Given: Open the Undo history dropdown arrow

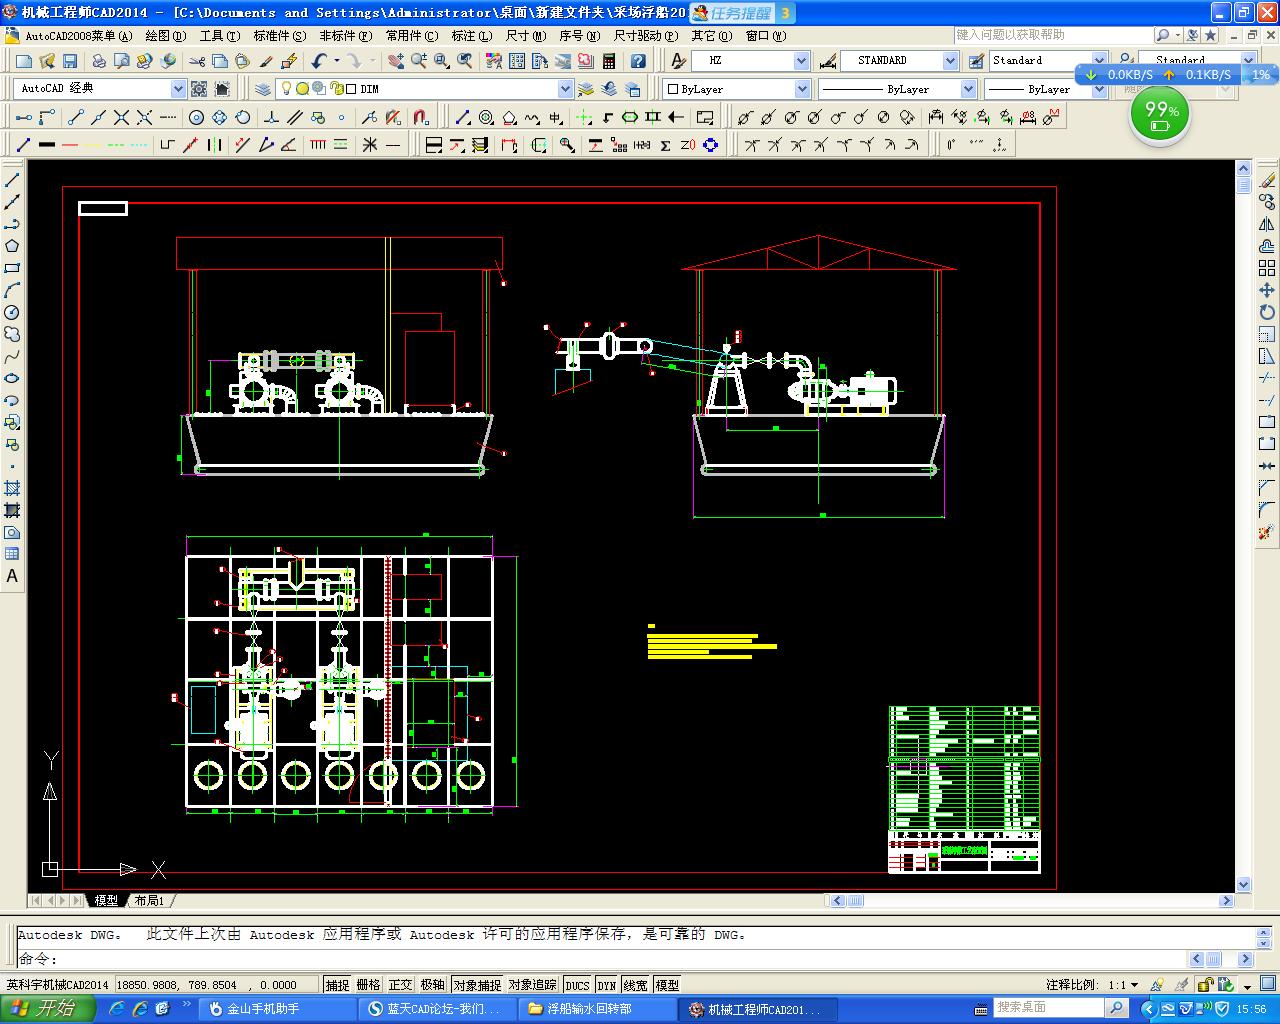Looking at the screenshot, I should click(x=336, y=61).
